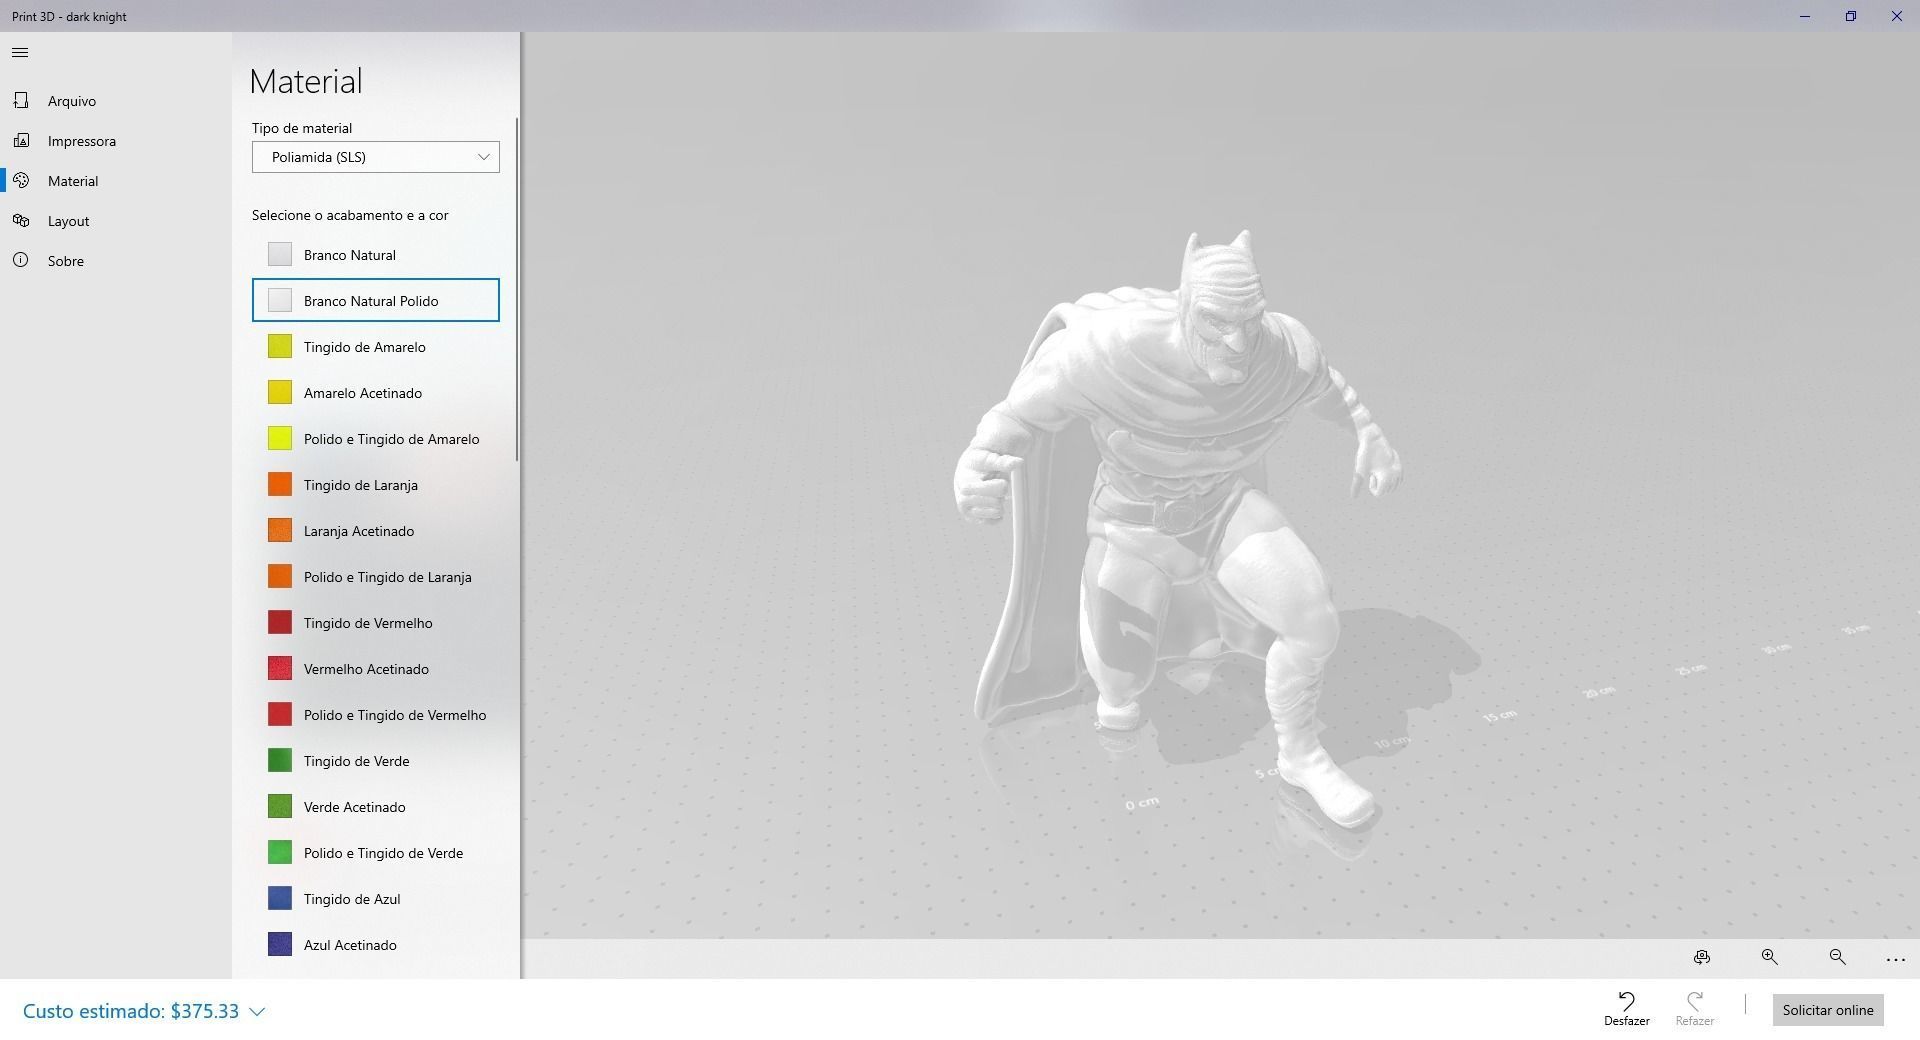Expand the Custo estimado cost details
1920x1040 pixels.
[143, 1011]
